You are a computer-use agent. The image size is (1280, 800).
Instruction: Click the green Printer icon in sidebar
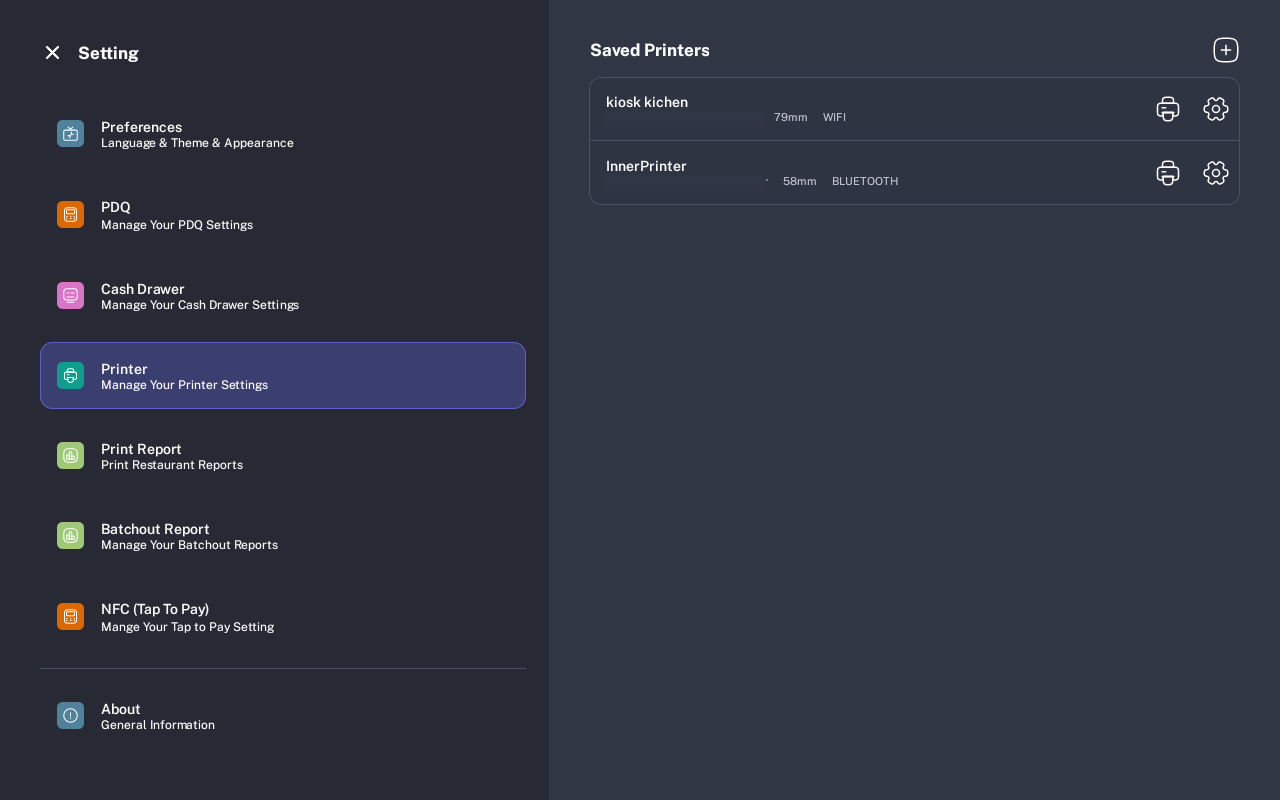(x=70, y=375)
